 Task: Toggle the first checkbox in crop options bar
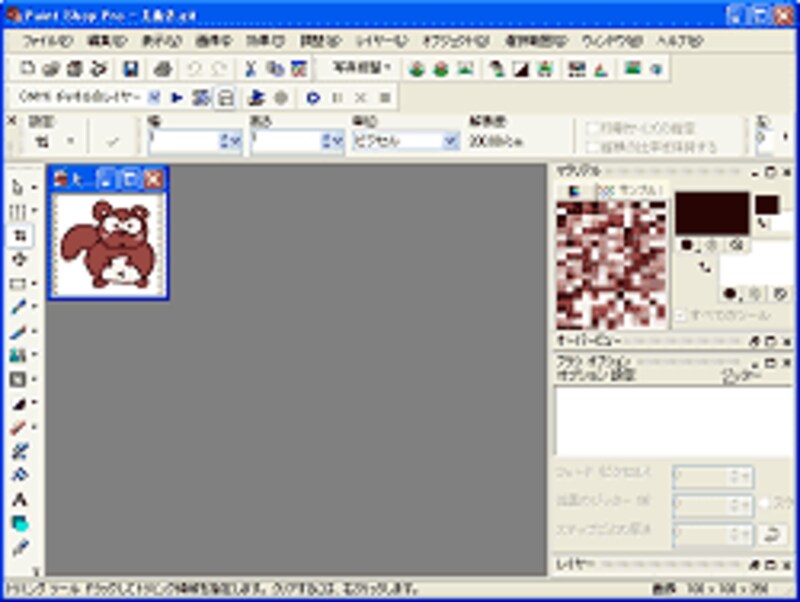[x=592, y=128]
